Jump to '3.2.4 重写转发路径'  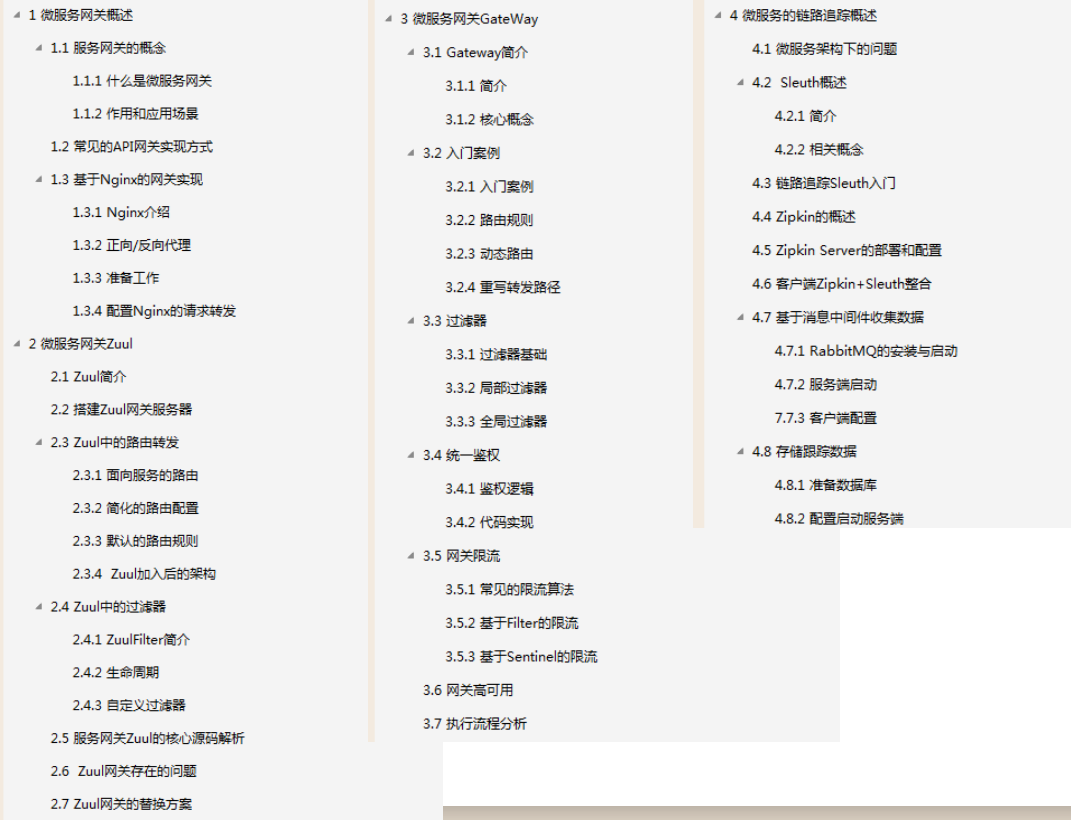click(x=503, y=287)
